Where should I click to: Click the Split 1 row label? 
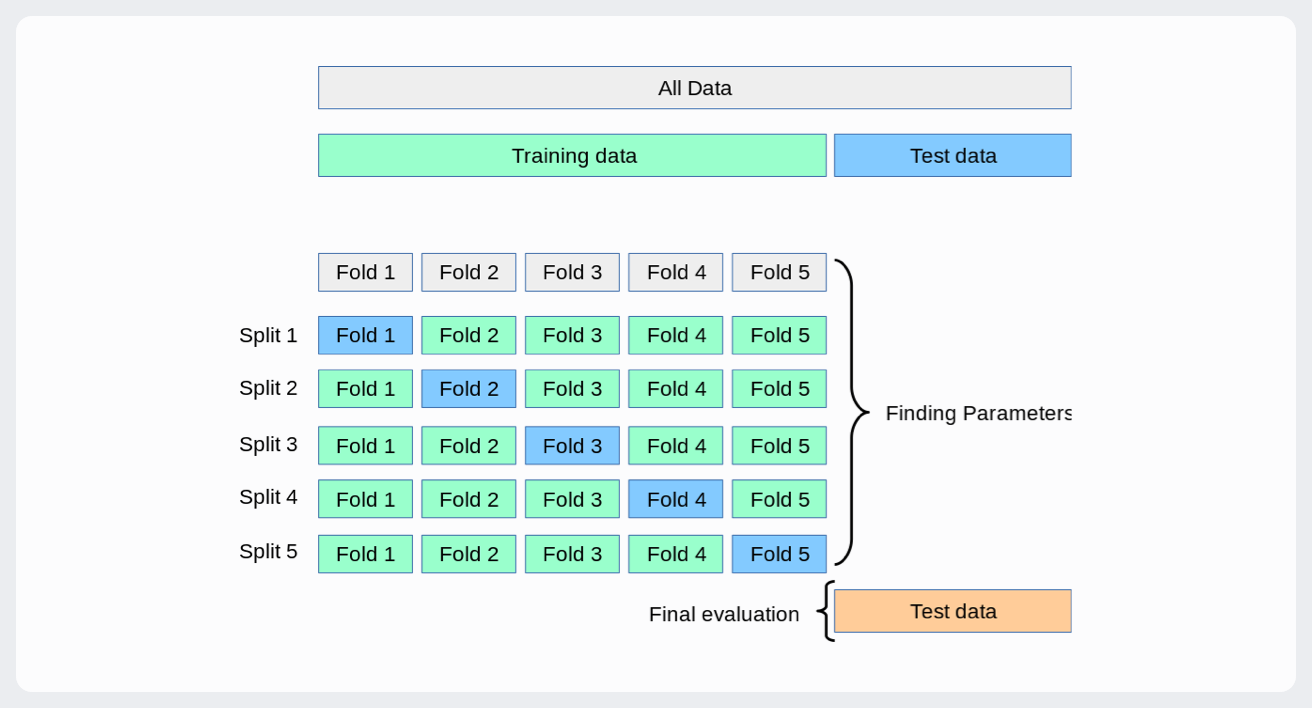click(x=268, y=335)
